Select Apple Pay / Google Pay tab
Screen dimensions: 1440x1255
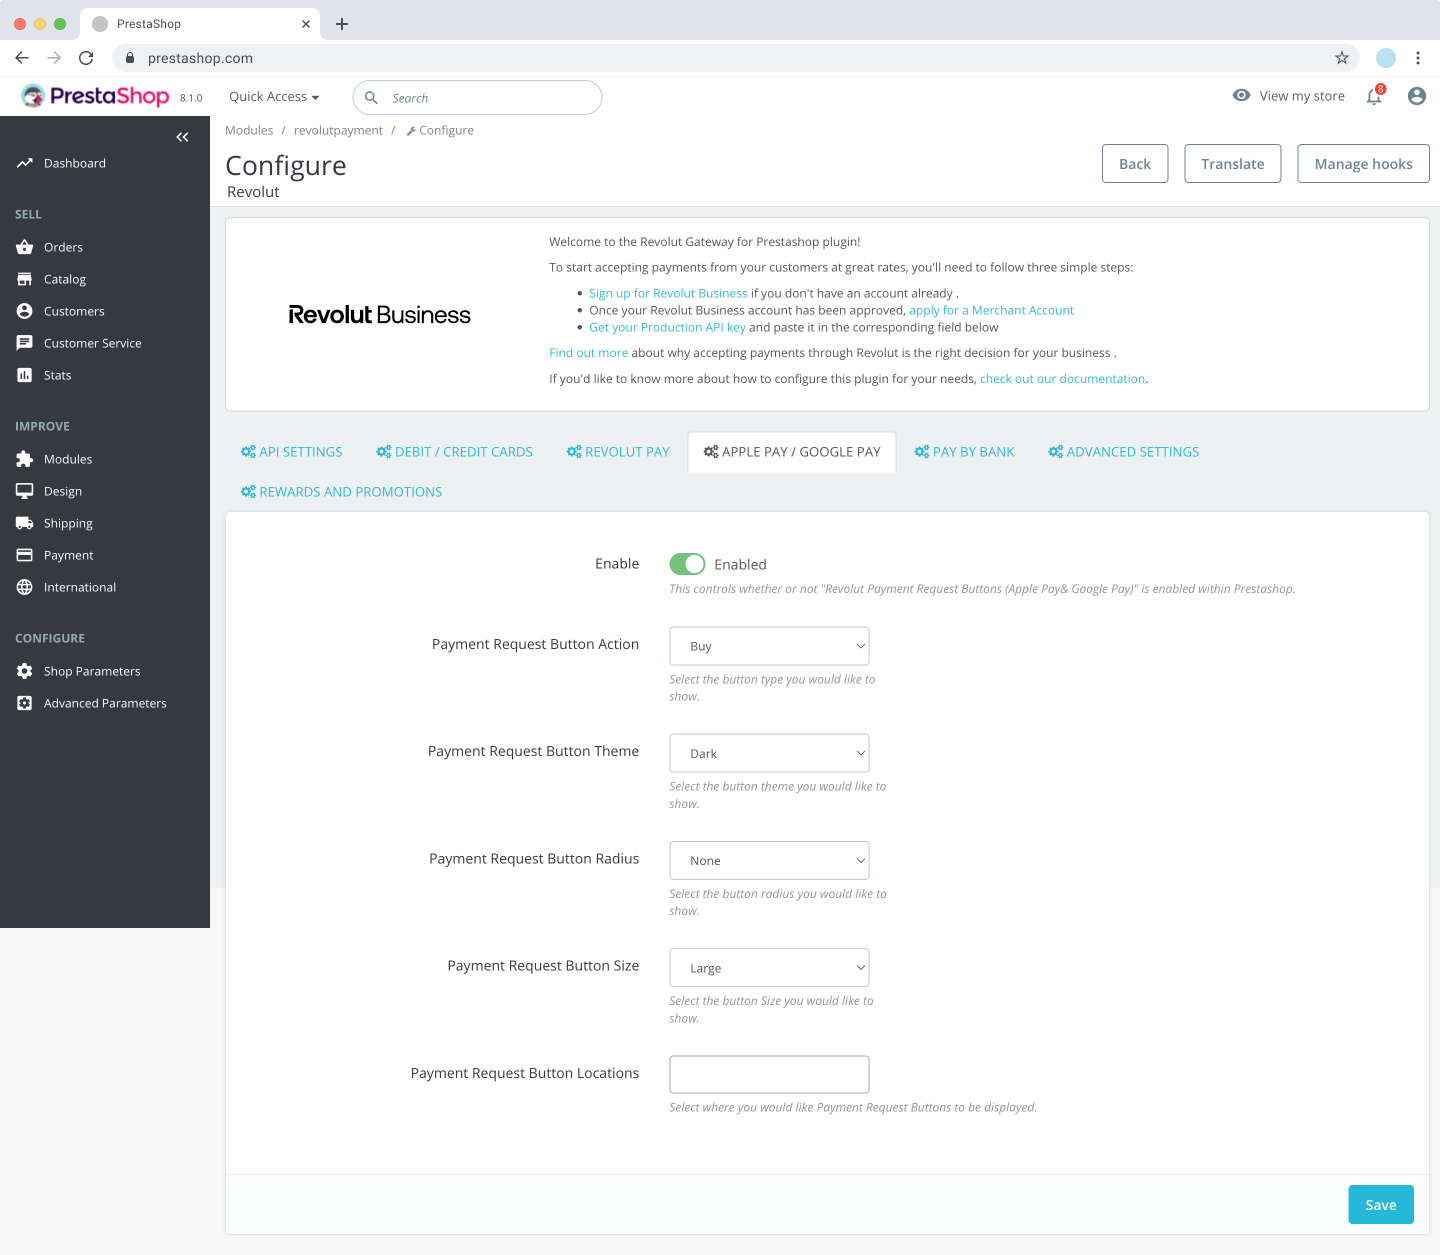point(792,452)
